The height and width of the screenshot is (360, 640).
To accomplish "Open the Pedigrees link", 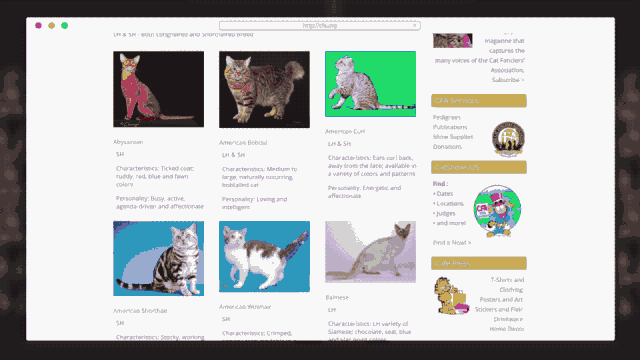I will (x=447, y=117).
